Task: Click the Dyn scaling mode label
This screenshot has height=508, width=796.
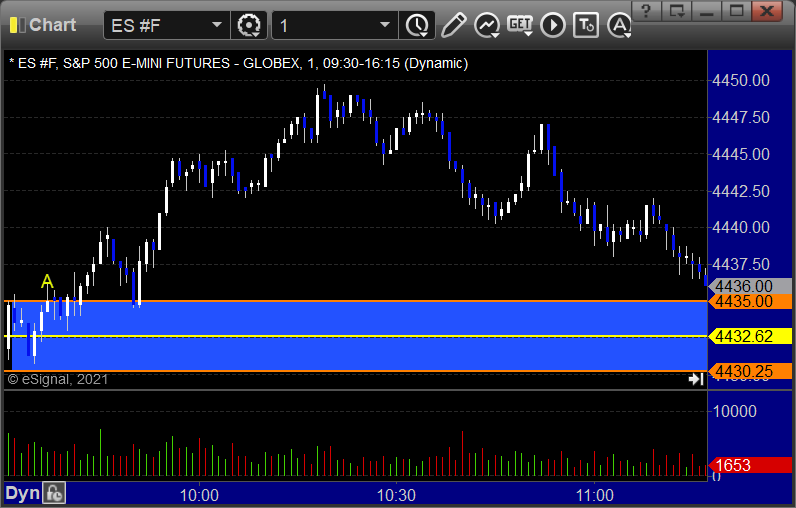Action: pyautogui.click(x=22, y=493)
